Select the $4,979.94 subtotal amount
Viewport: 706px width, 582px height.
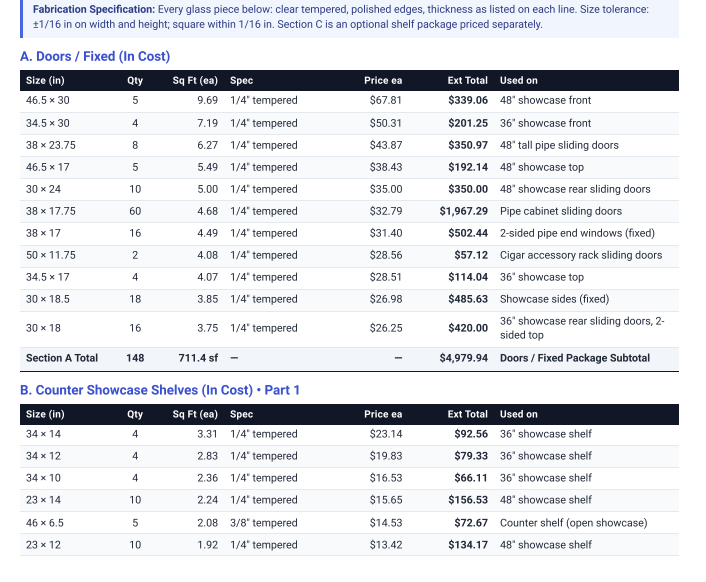click(x=463, y=358)
